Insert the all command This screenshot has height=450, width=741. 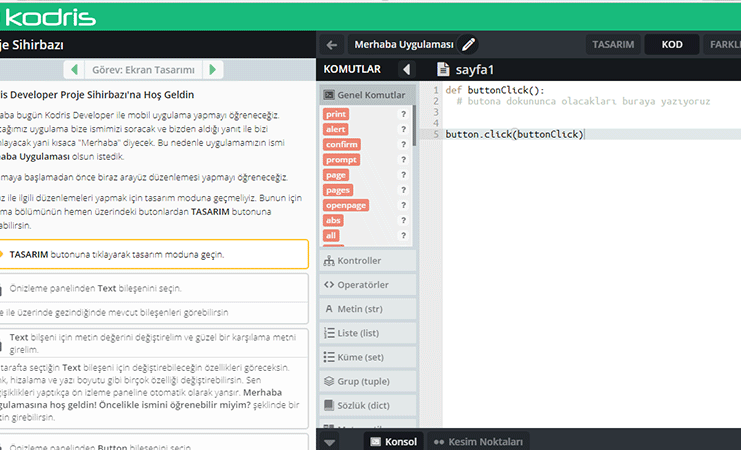point(331,235)
